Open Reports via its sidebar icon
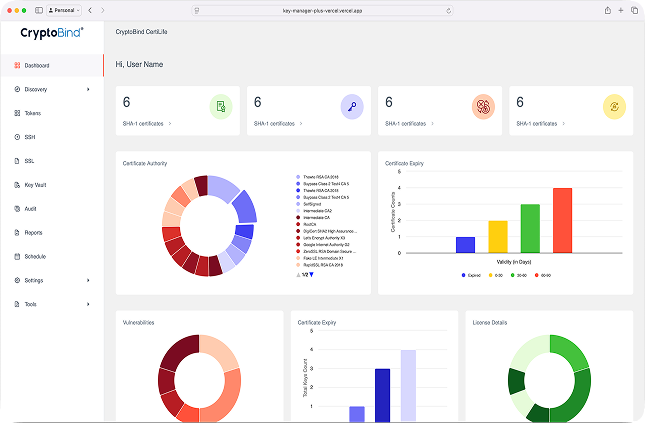The height and width of the screenshot is (423, 645). pyautogui.click(x=16, y=232)
